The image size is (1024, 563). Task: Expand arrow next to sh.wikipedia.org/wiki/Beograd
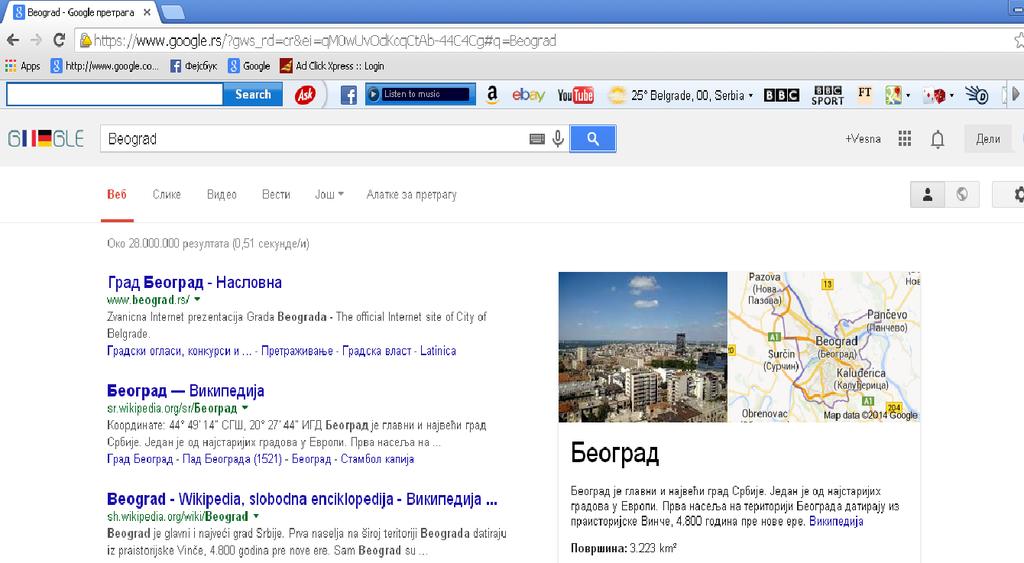pyautogui.click(x=256, y=516)
